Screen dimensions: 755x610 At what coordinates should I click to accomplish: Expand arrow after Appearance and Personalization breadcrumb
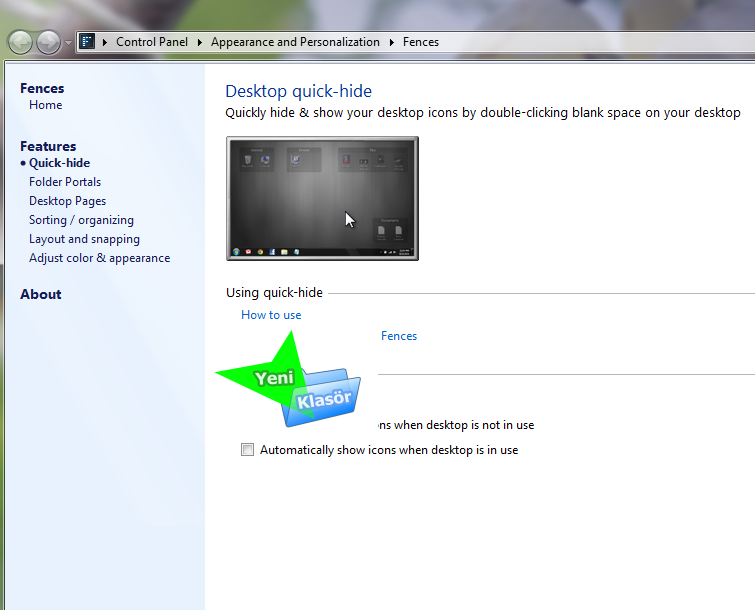(392, 42)
